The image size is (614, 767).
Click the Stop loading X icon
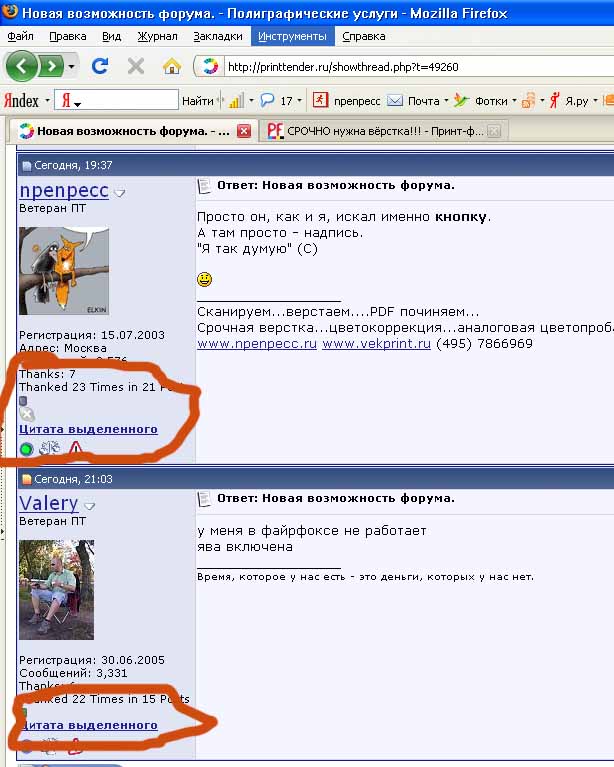click(x=135, y=67)
